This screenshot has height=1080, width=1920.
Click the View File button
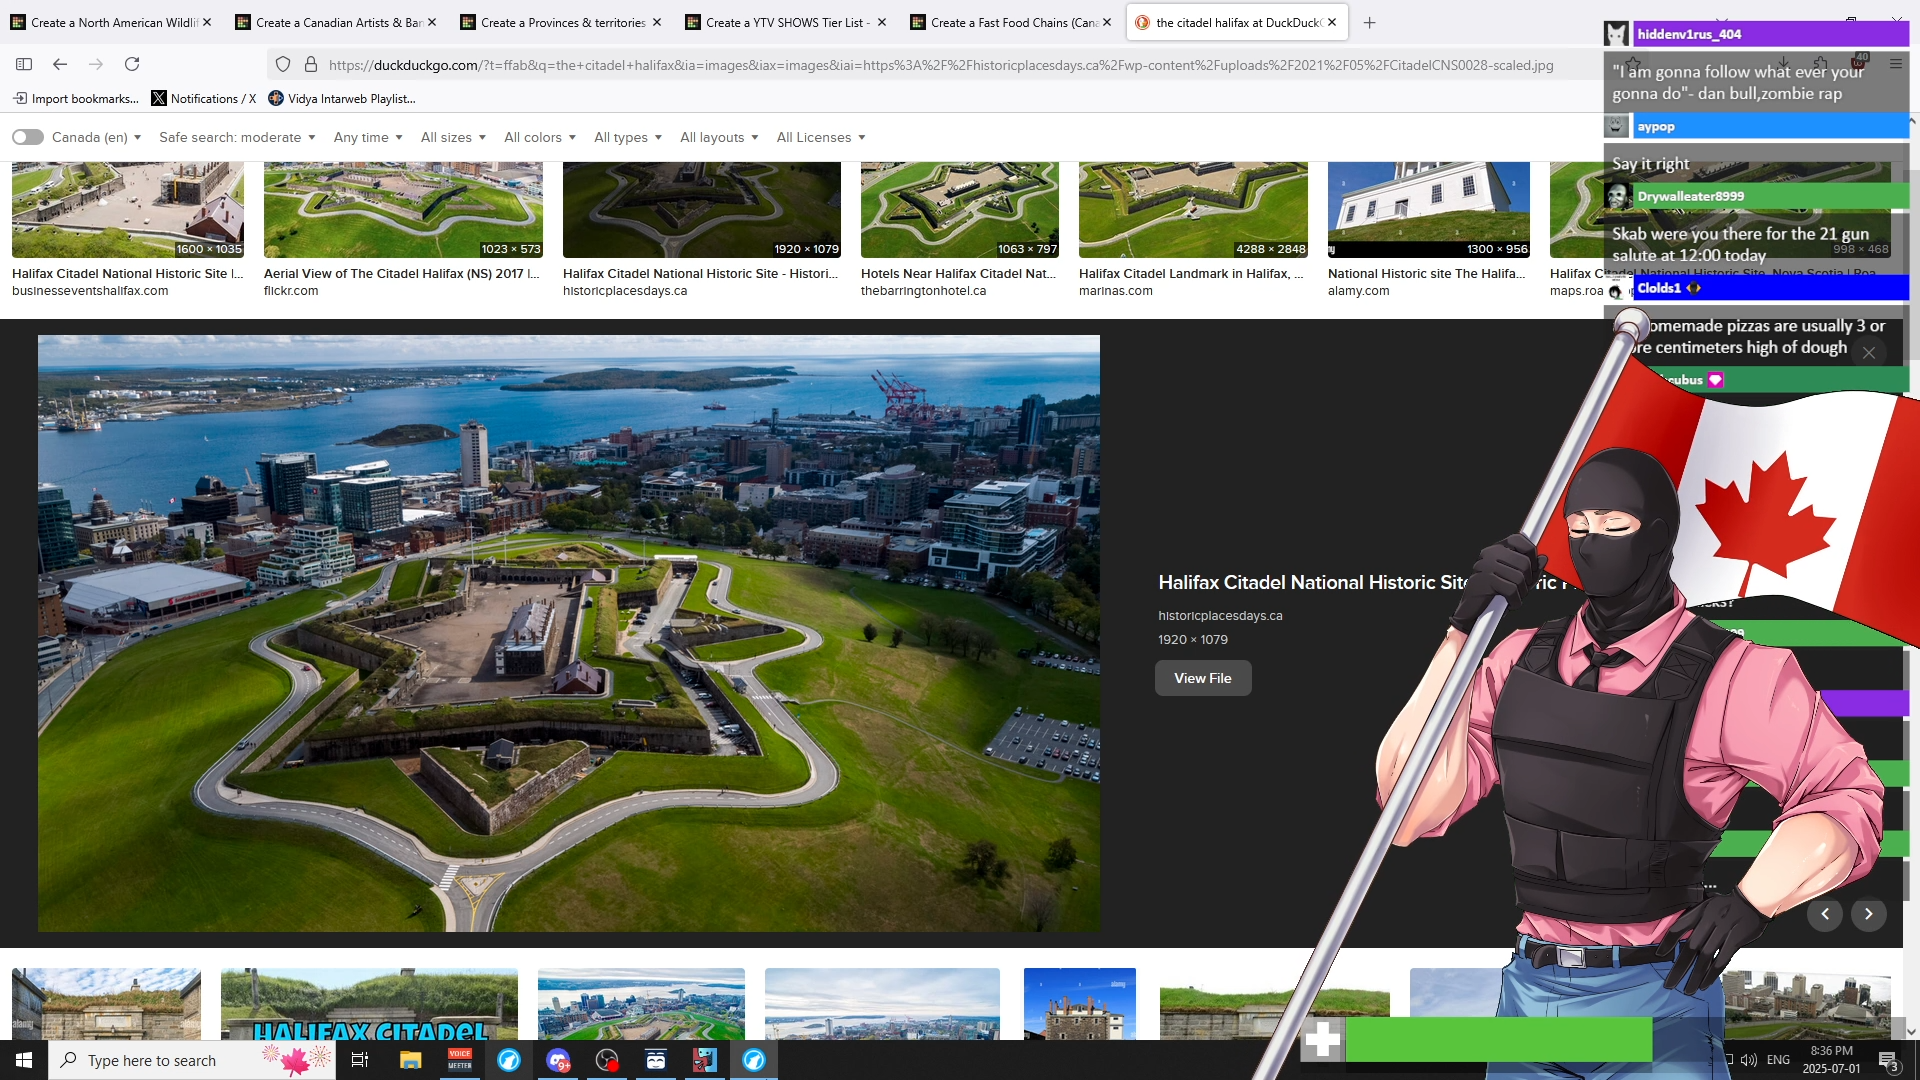point(1203,678)
